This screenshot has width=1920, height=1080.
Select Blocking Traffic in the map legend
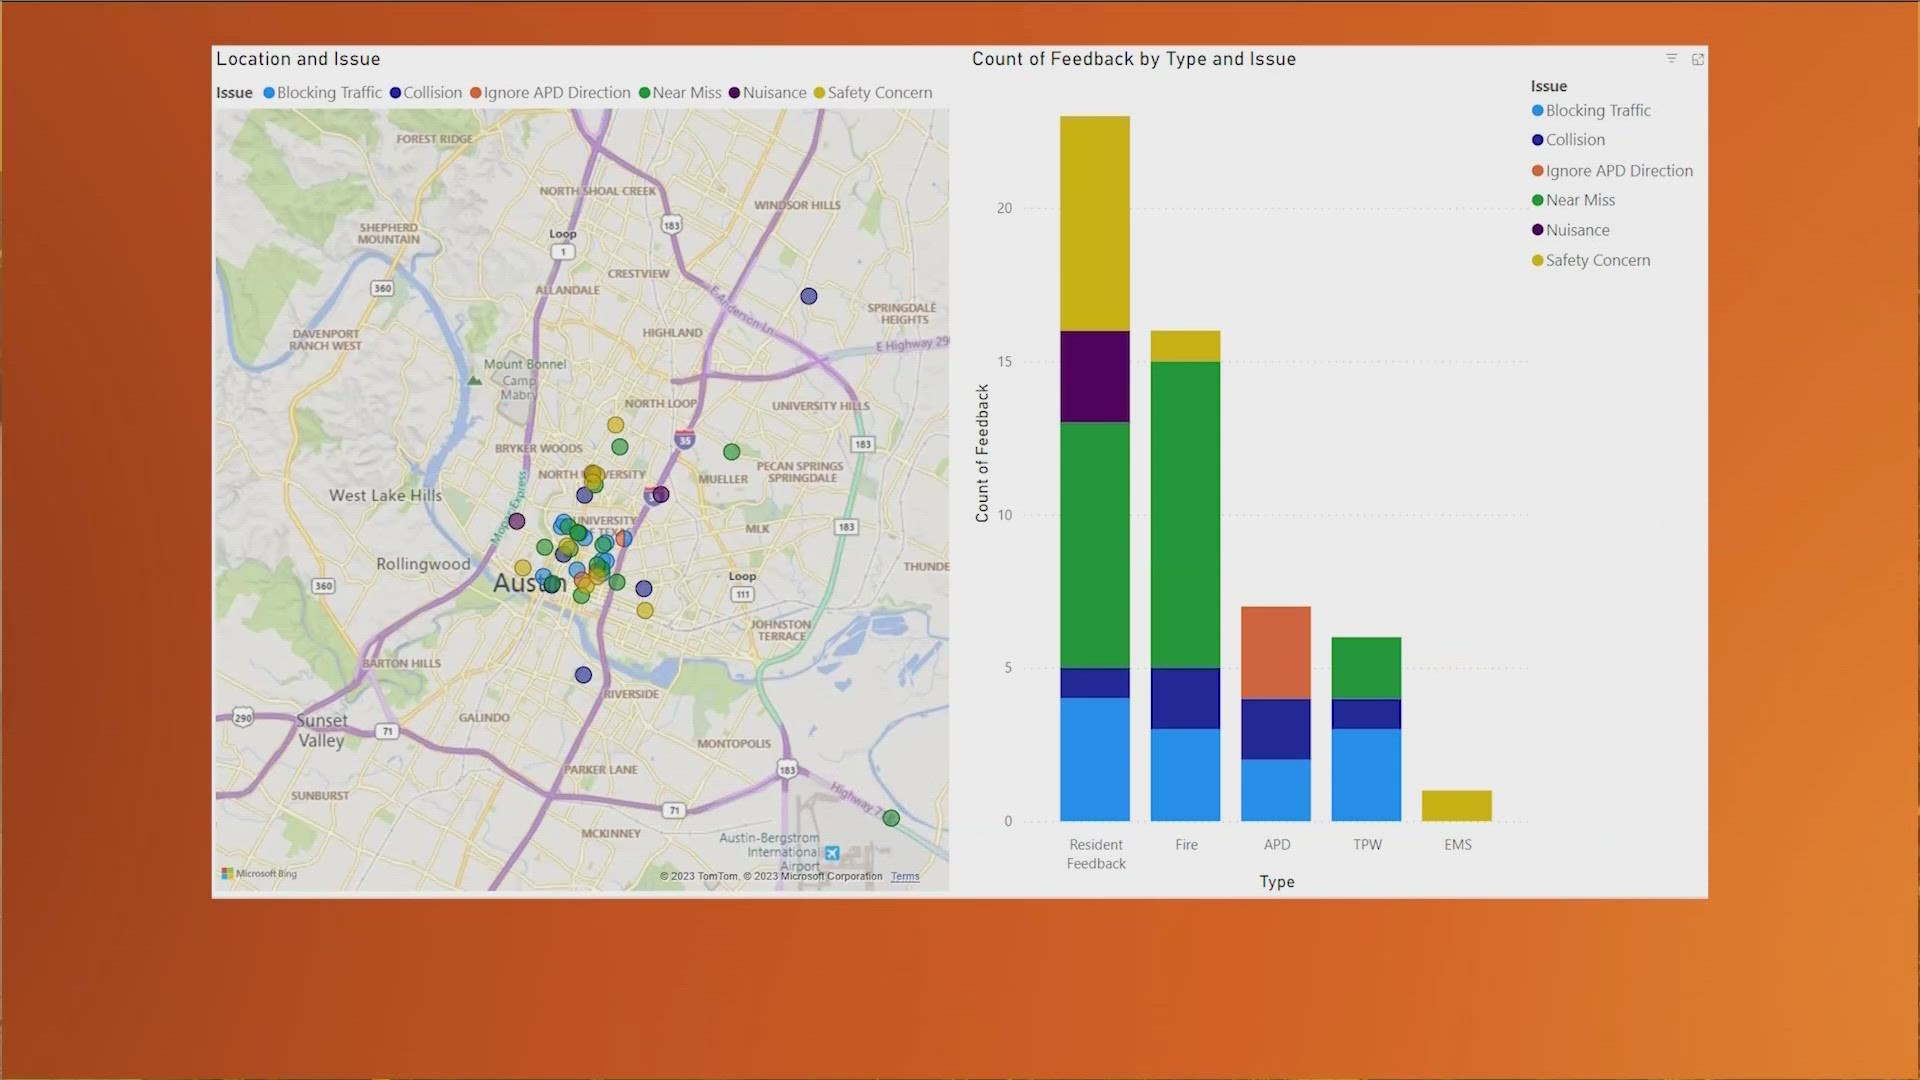point(322,93)
